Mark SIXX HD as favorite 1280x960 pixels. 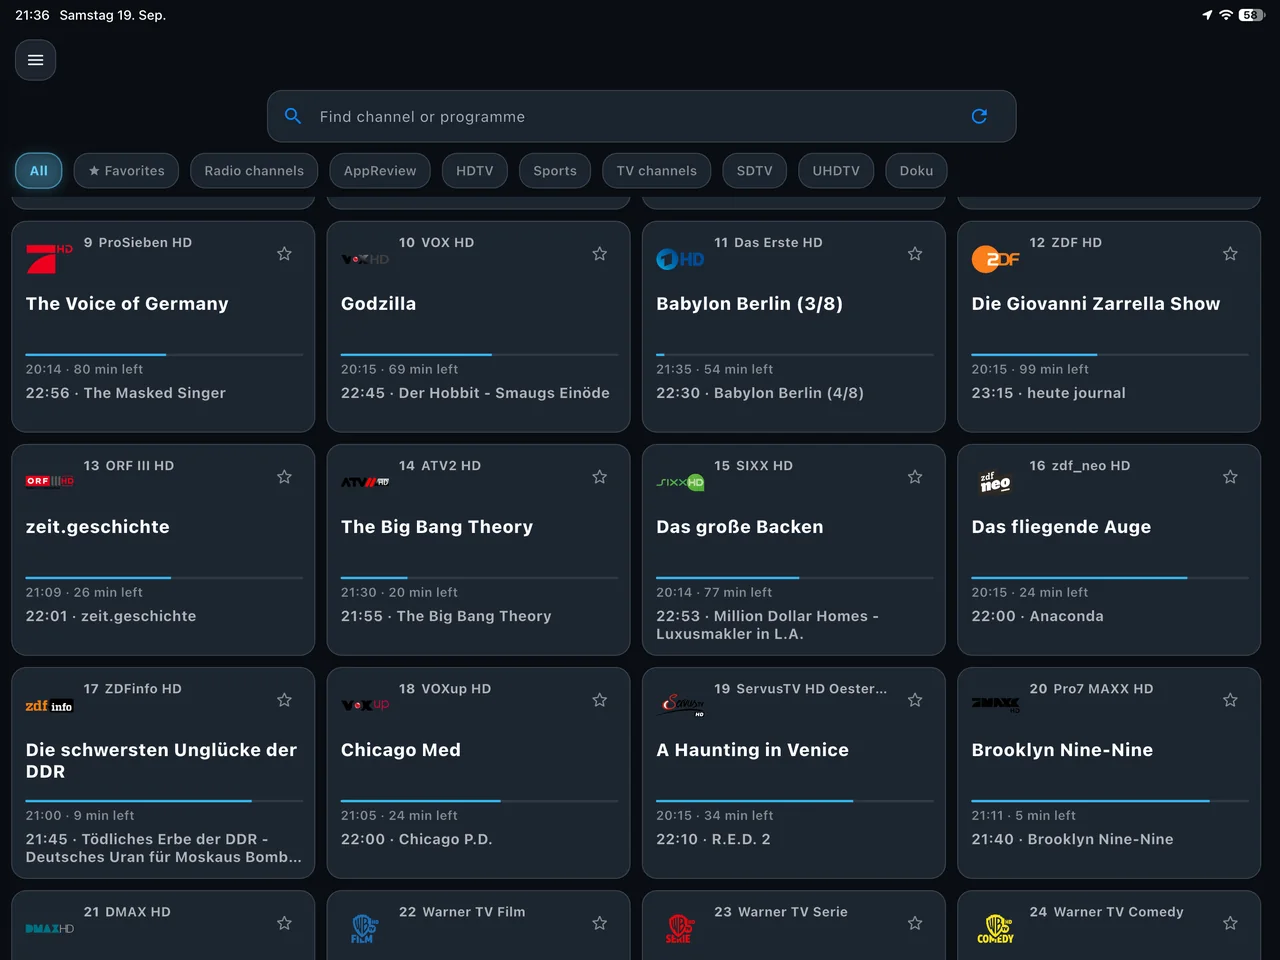(915, 477)
